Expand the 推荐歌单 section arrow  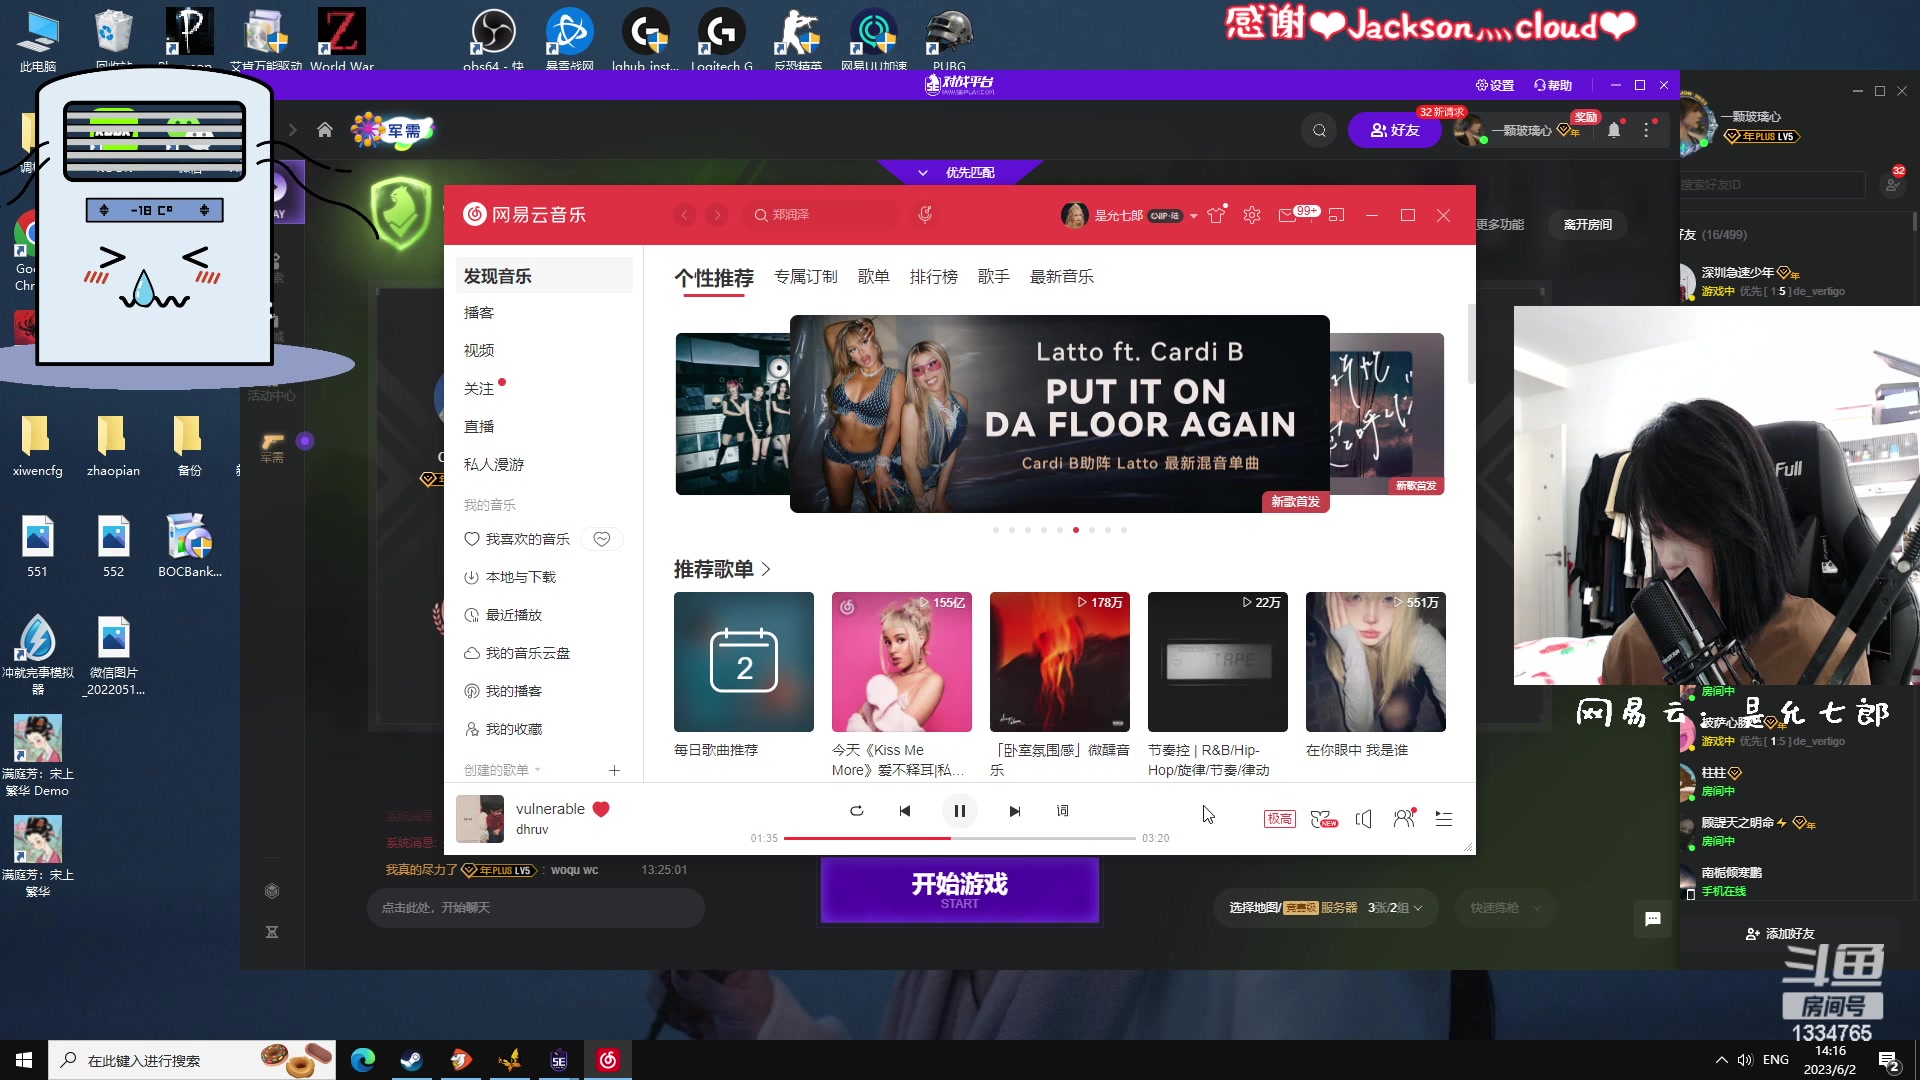click(766, 569)
